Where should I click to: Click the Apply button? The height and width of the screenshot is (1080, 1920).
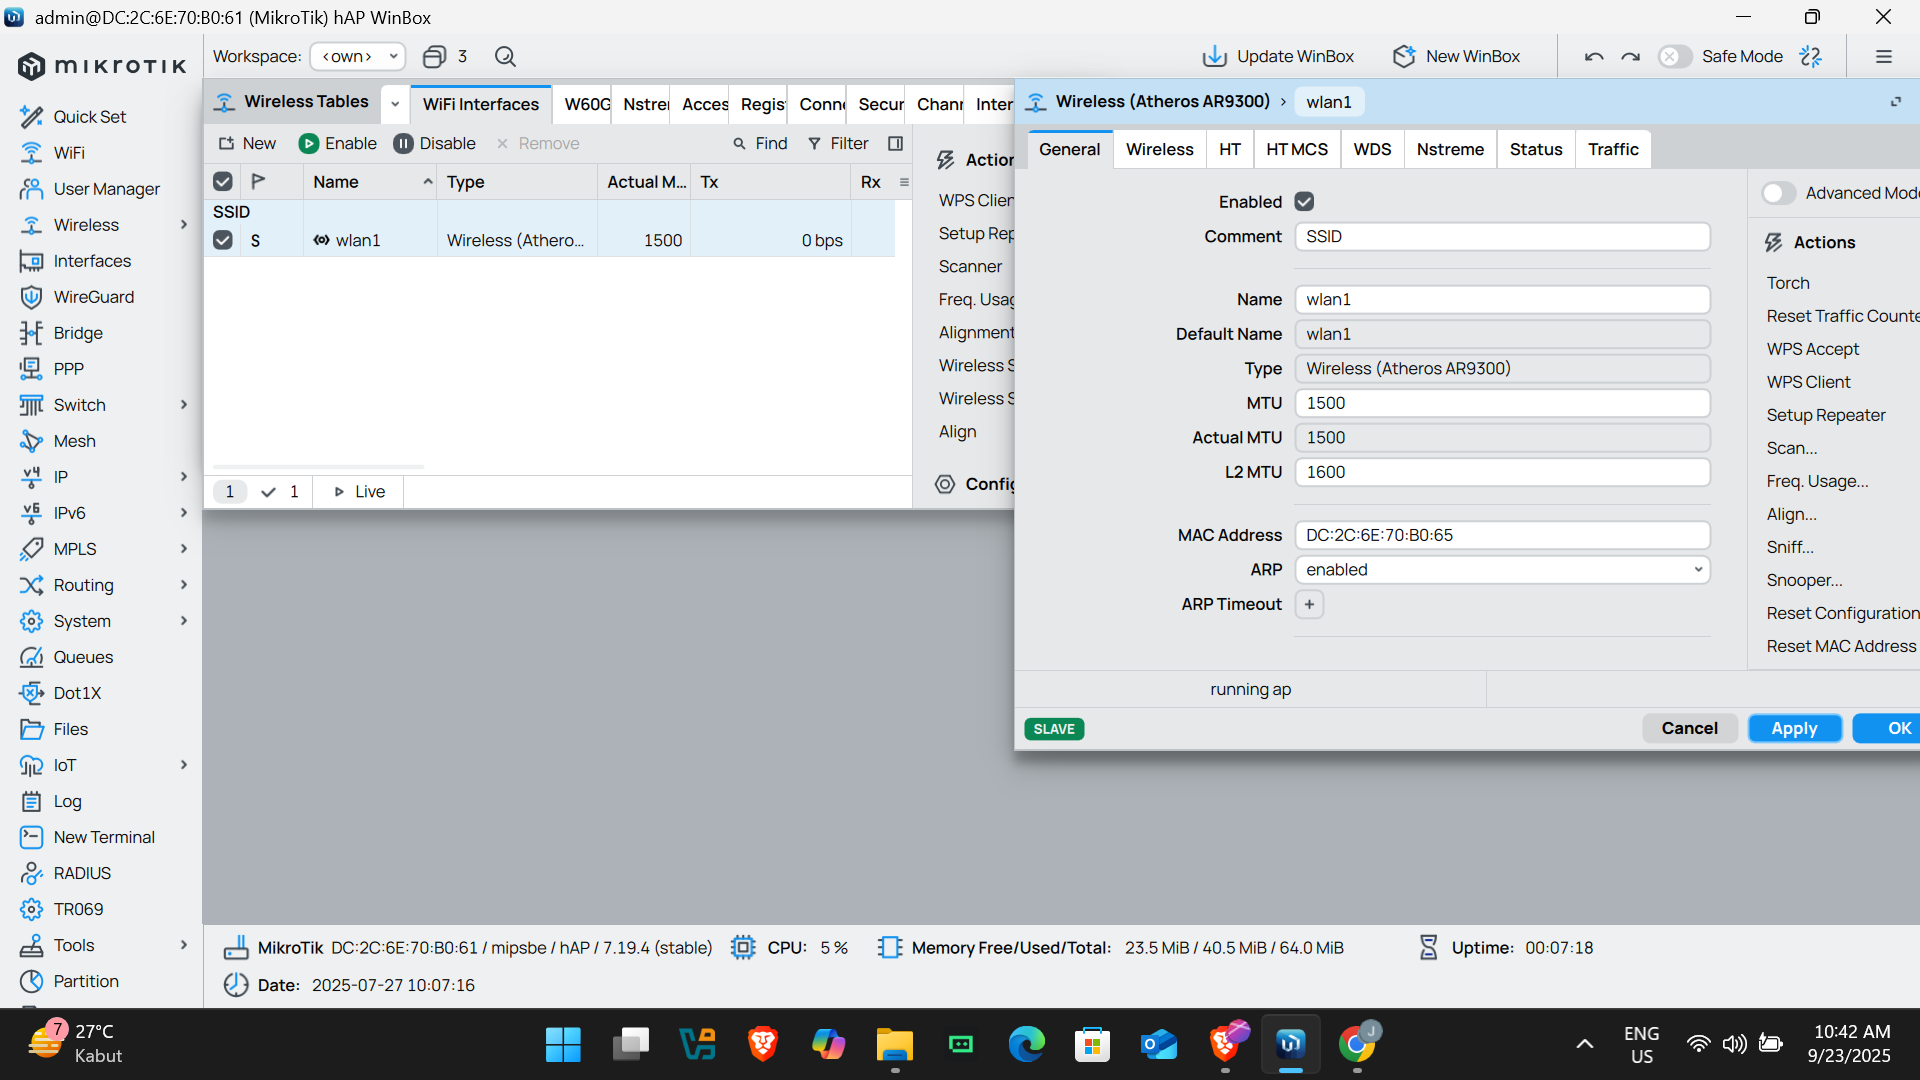tap(1794, 728)
